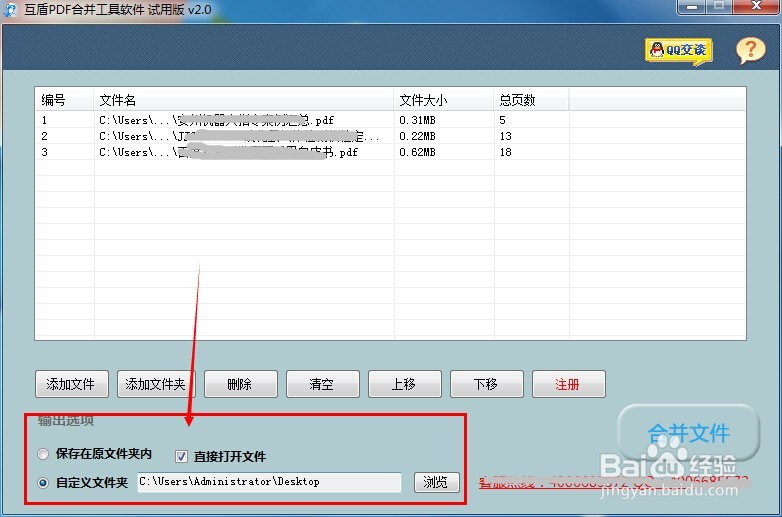Start merging with 合并文件 button

pos(689,433)
